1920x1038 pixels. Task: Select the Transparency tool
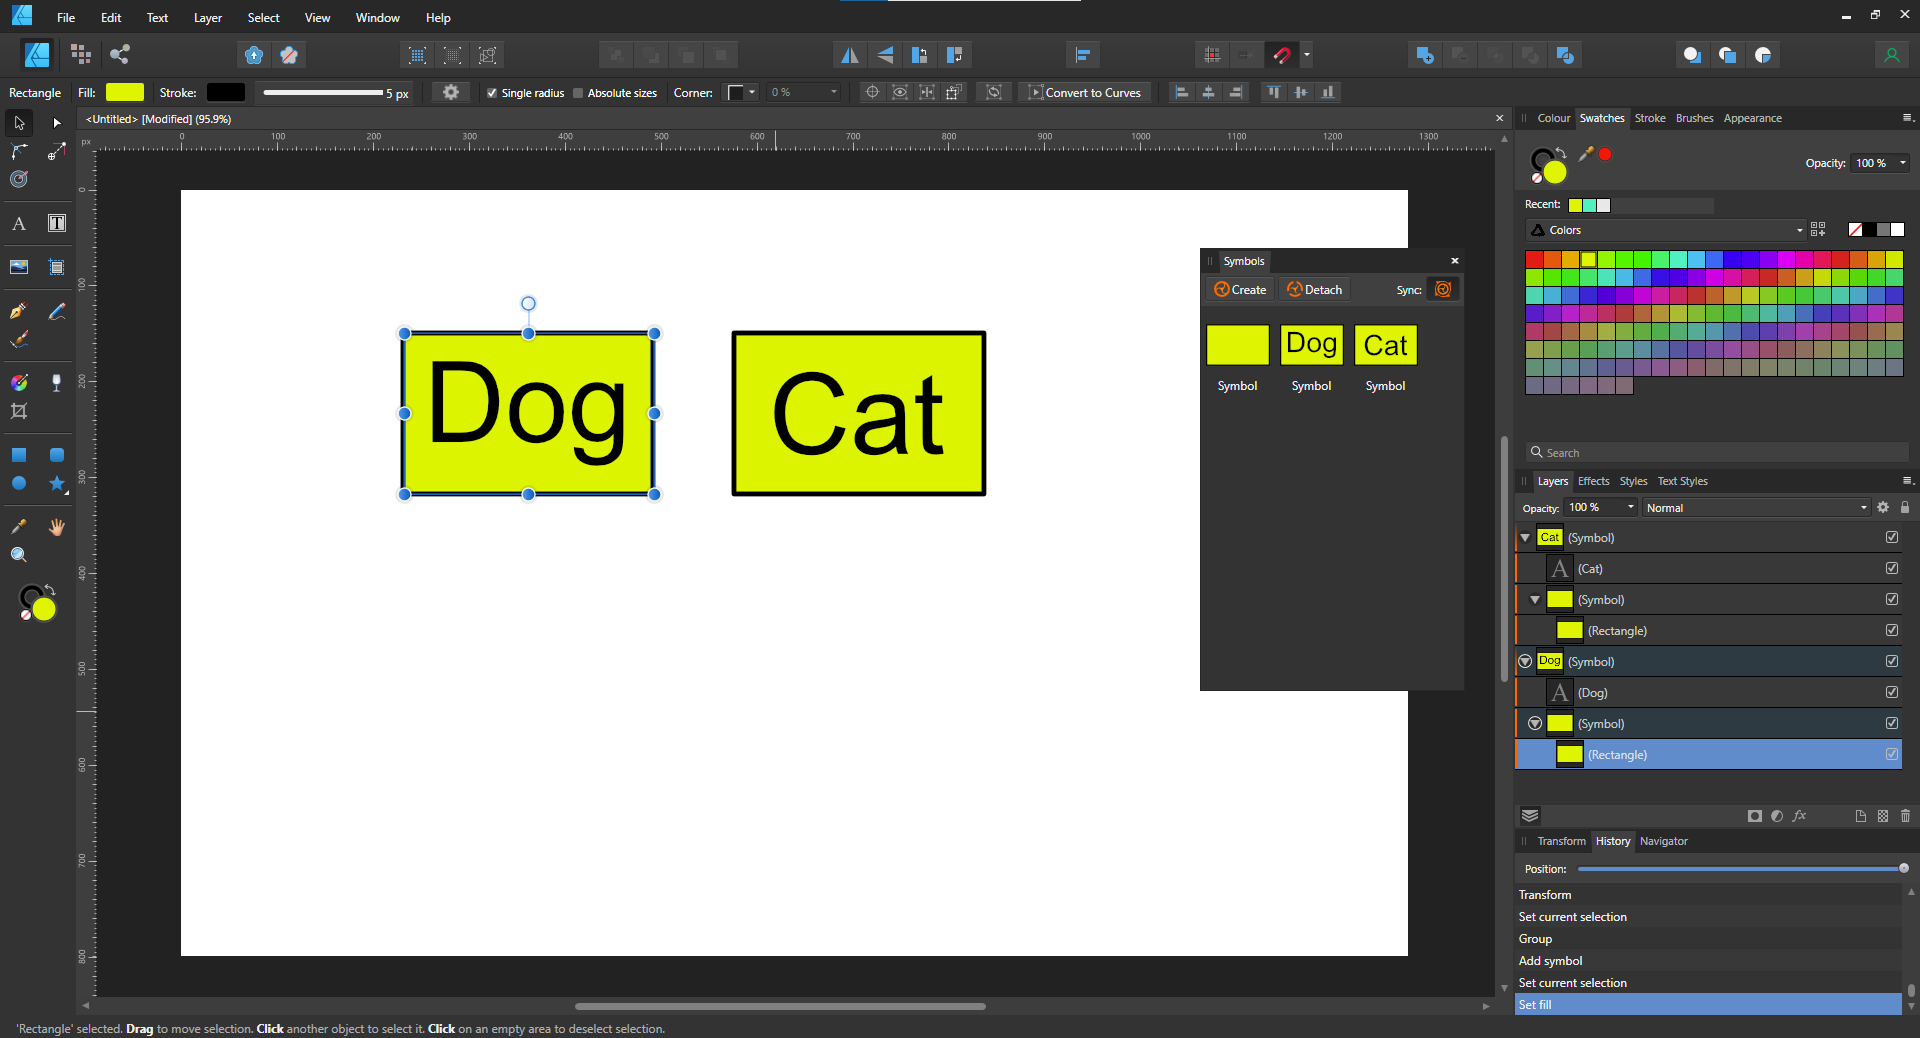[57, 382]
